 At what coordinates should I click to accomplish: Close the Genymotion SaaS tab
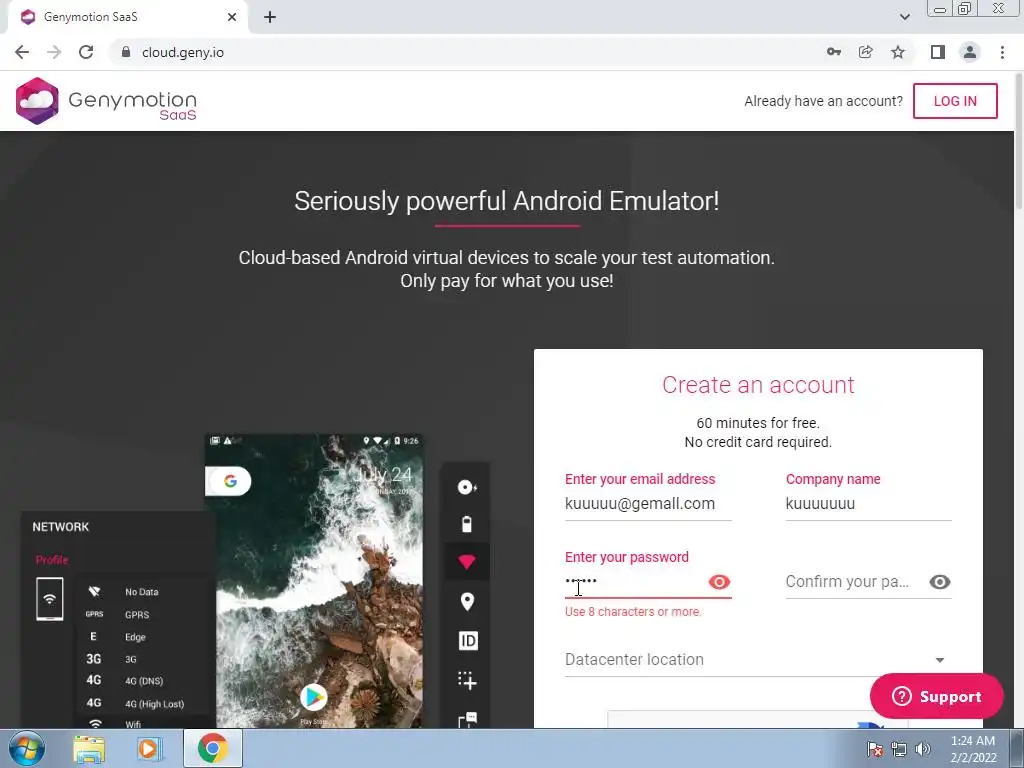pos(232,17)
